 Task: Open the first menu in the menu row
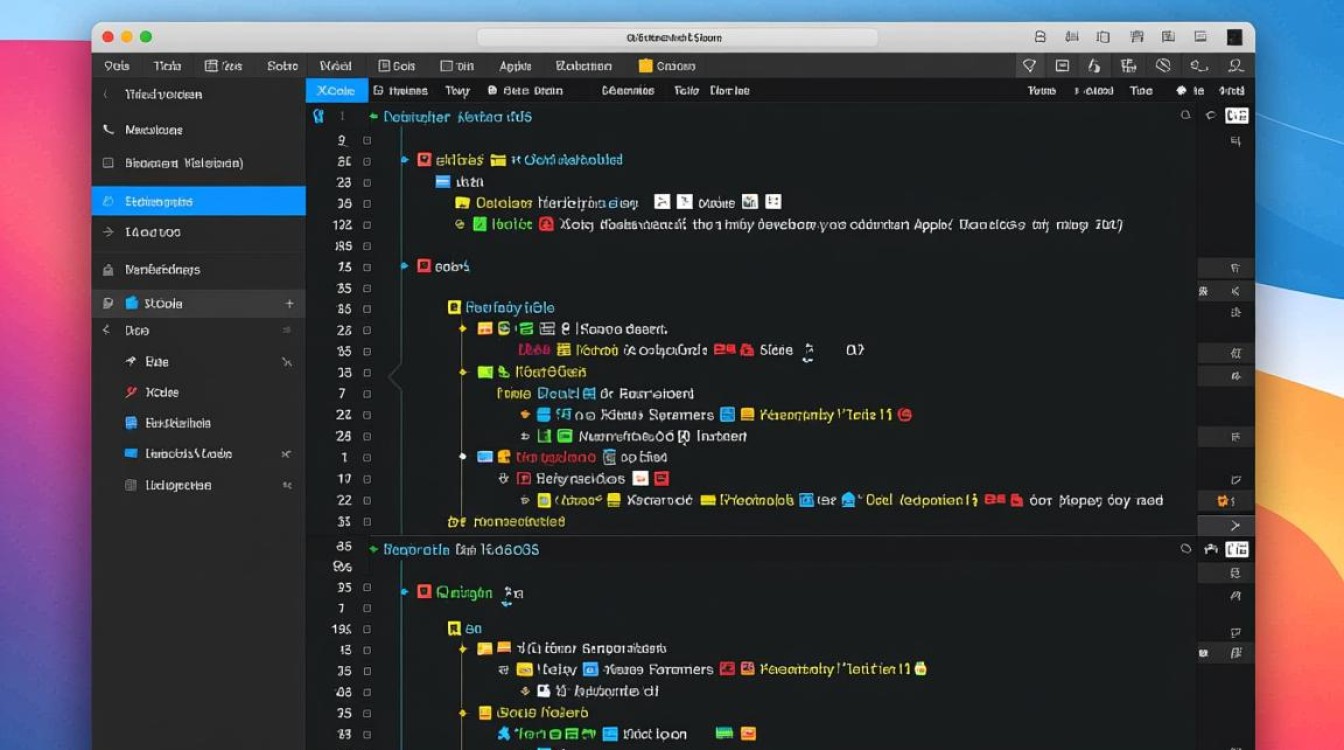tap(117, 66)
